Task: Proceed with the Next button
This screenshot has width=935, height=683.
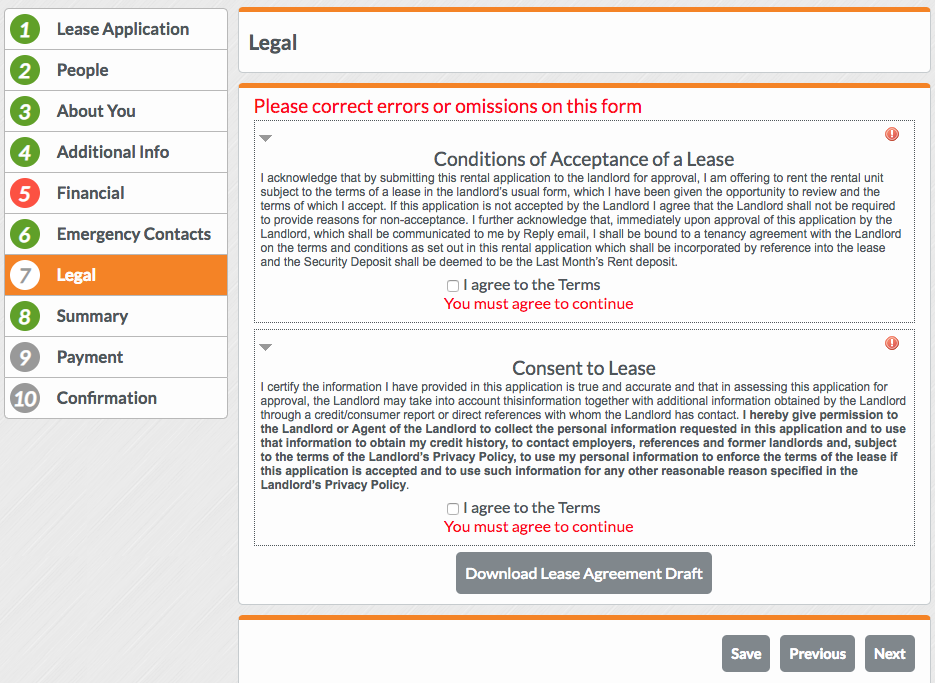Action: click(889, 654)
